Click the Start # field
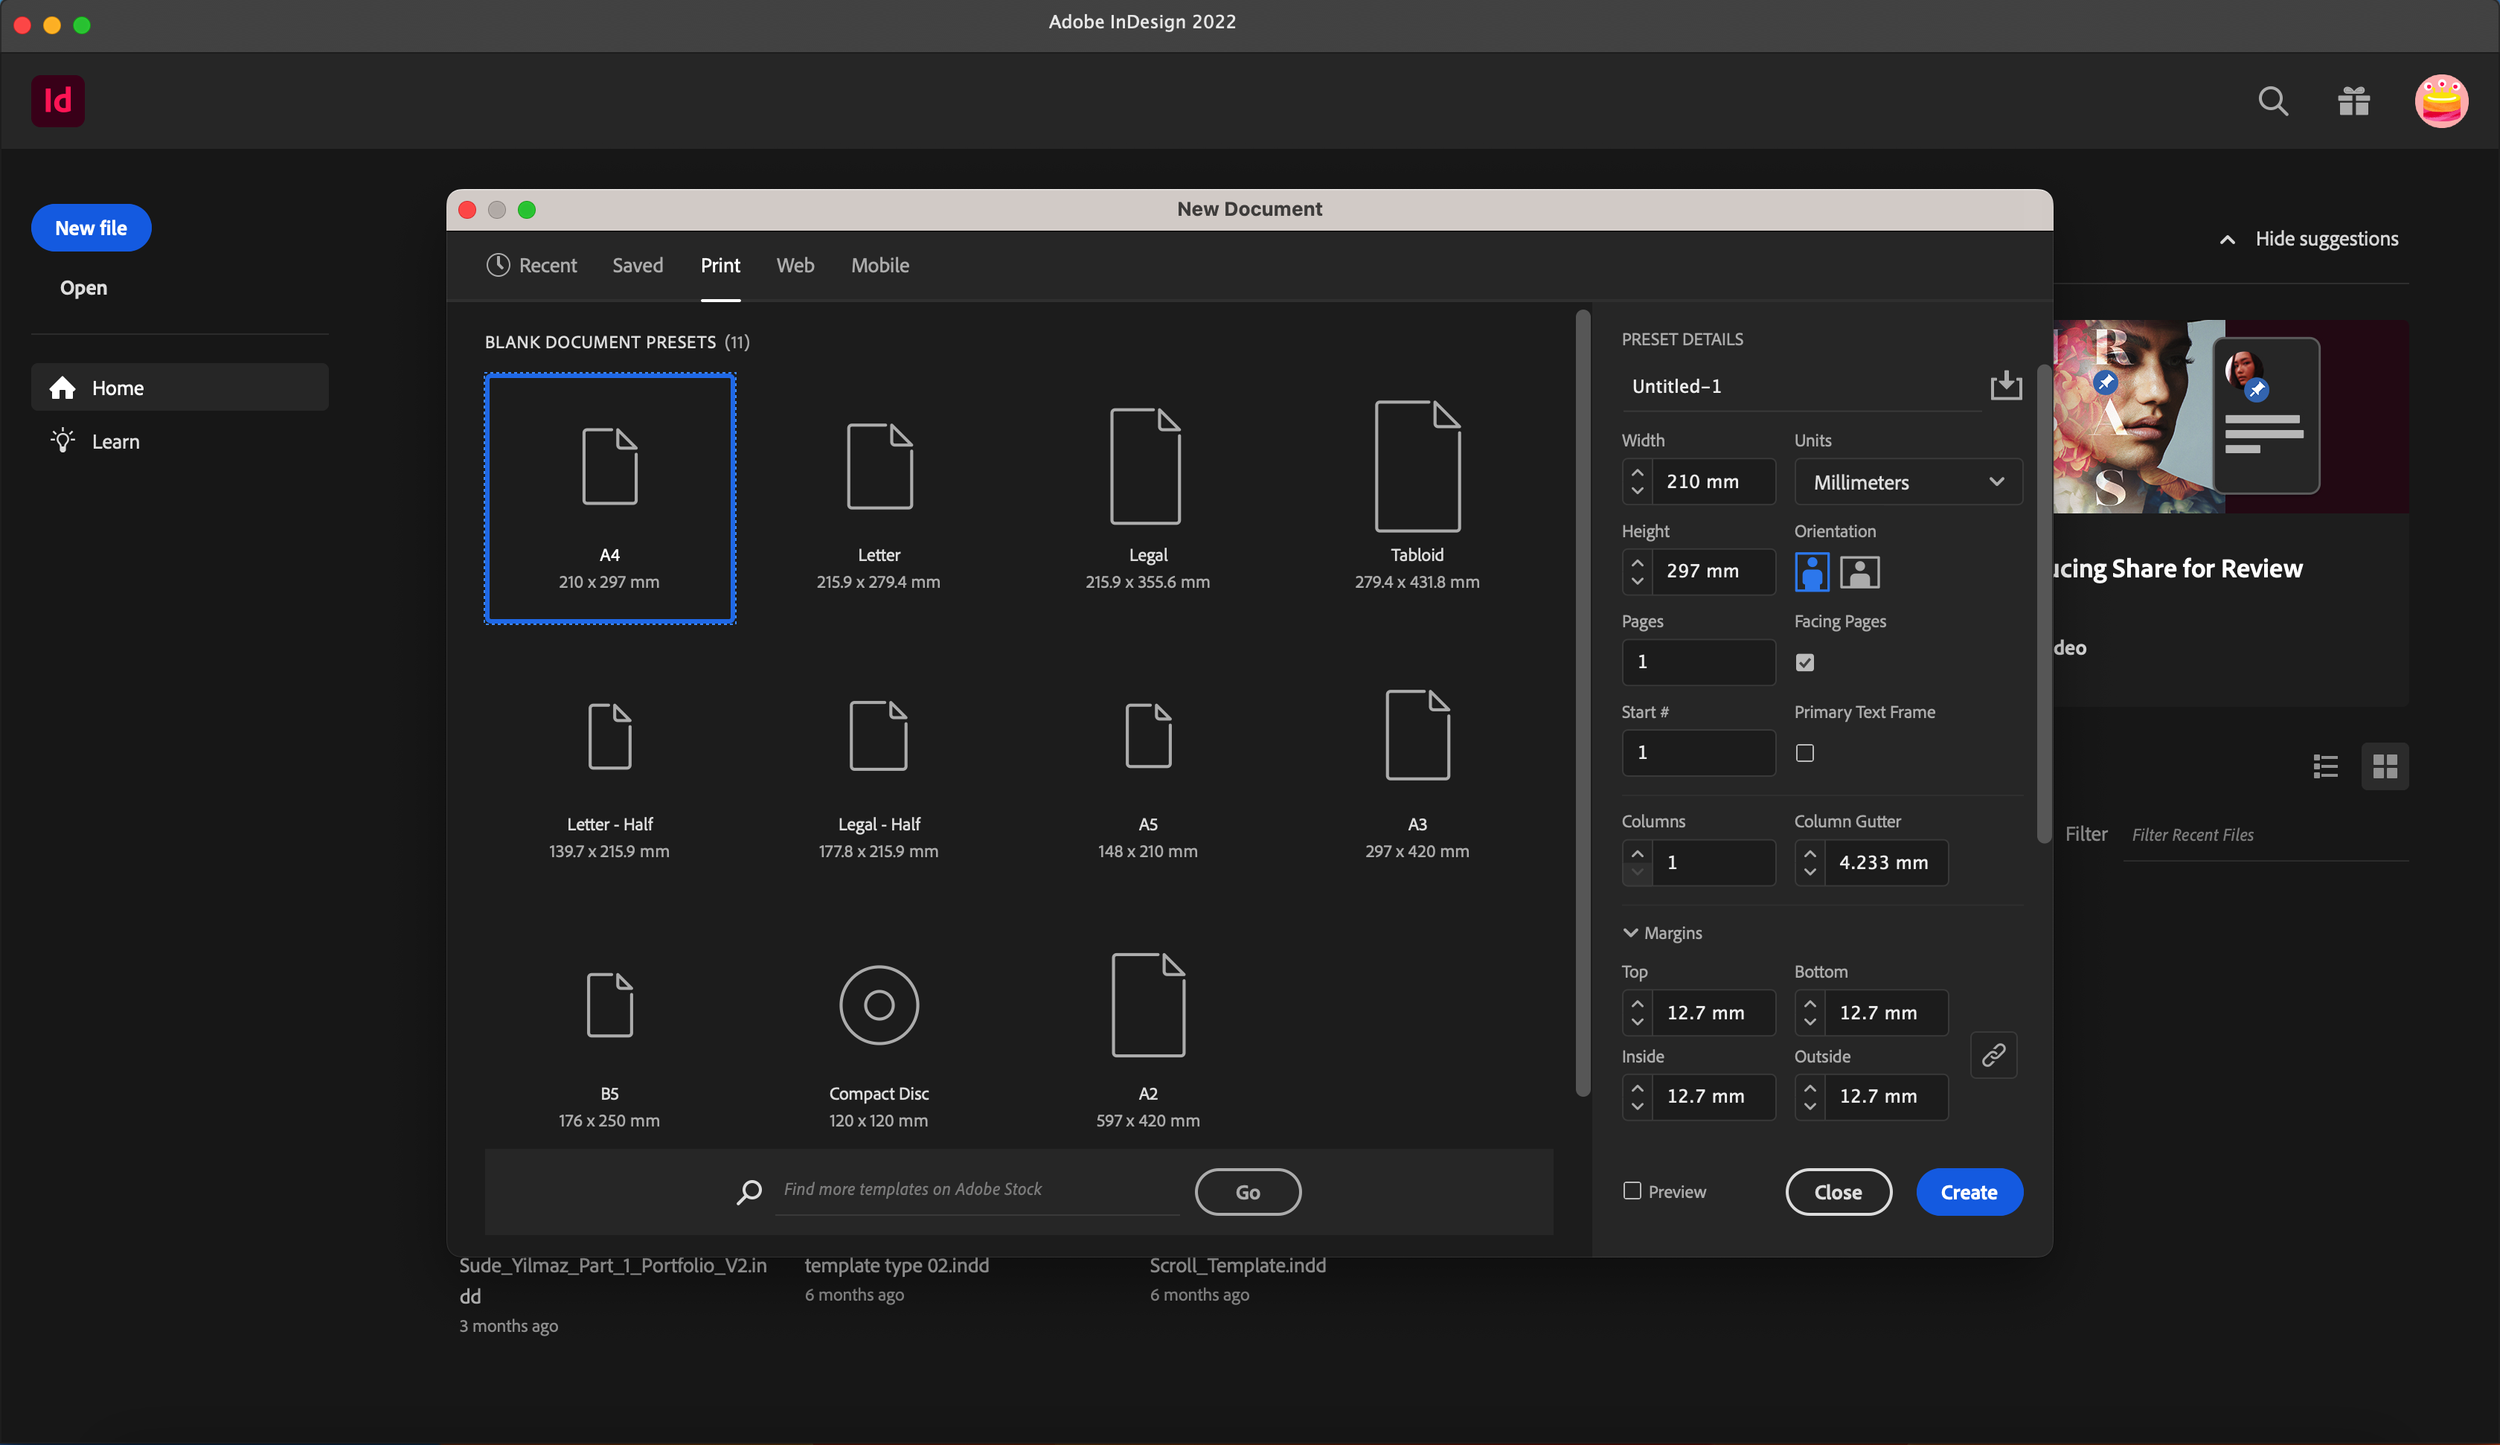Viewport: 2500px width, 1445px height. pyautogui.click(x=1698, y=752)
